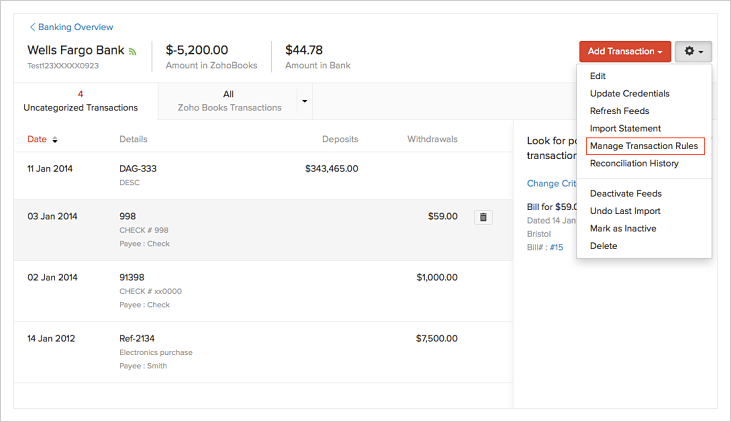Click the green feed status icon
This screenshot has width=731, height=422.
tap(133, 51)
